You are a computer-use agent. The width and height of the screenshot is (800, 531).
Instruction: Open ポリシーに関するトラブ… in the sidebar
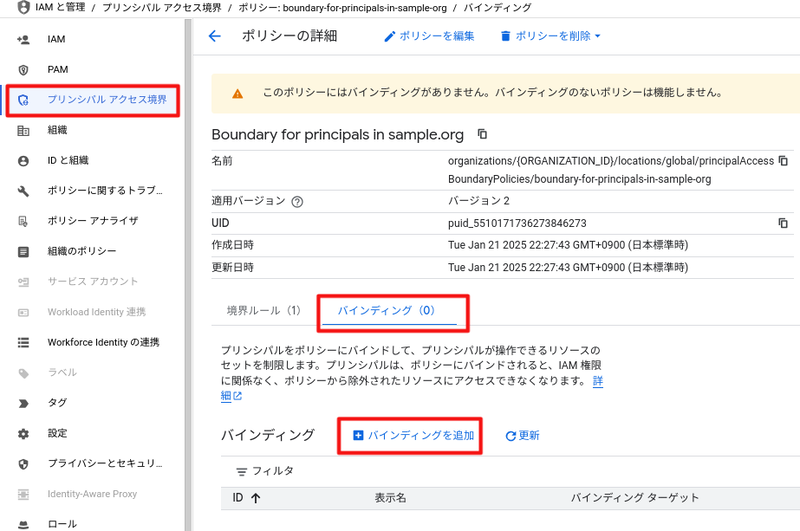click(105, 190)
